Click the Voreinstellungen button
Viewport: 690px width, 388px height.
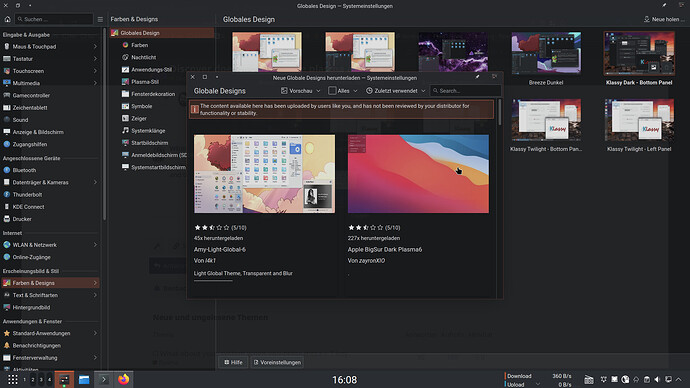[277, 362]
